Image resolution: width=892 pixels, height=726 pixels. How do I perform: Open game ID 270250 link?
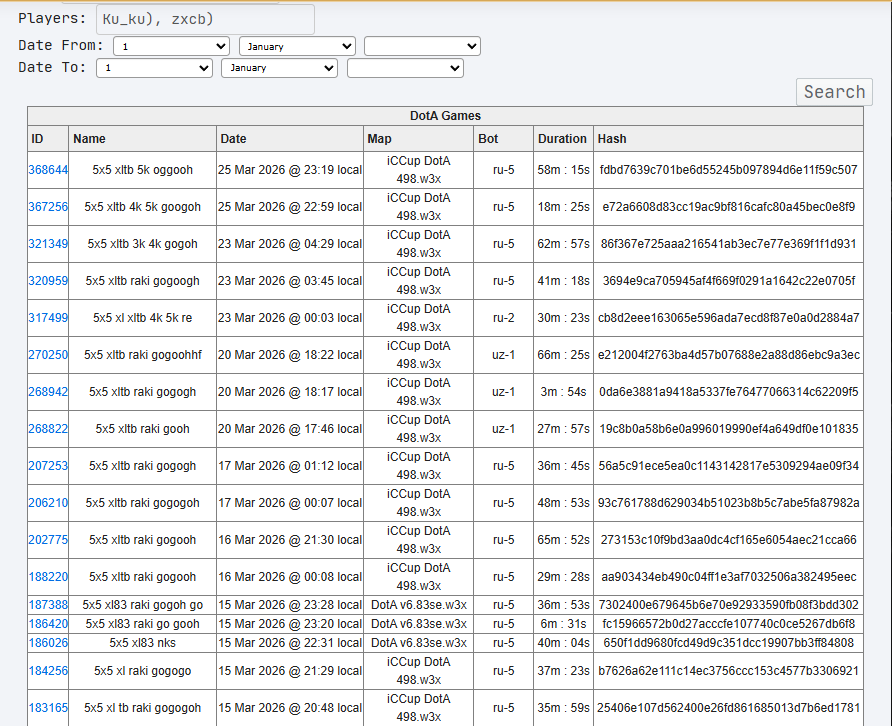tap(48, 354)
